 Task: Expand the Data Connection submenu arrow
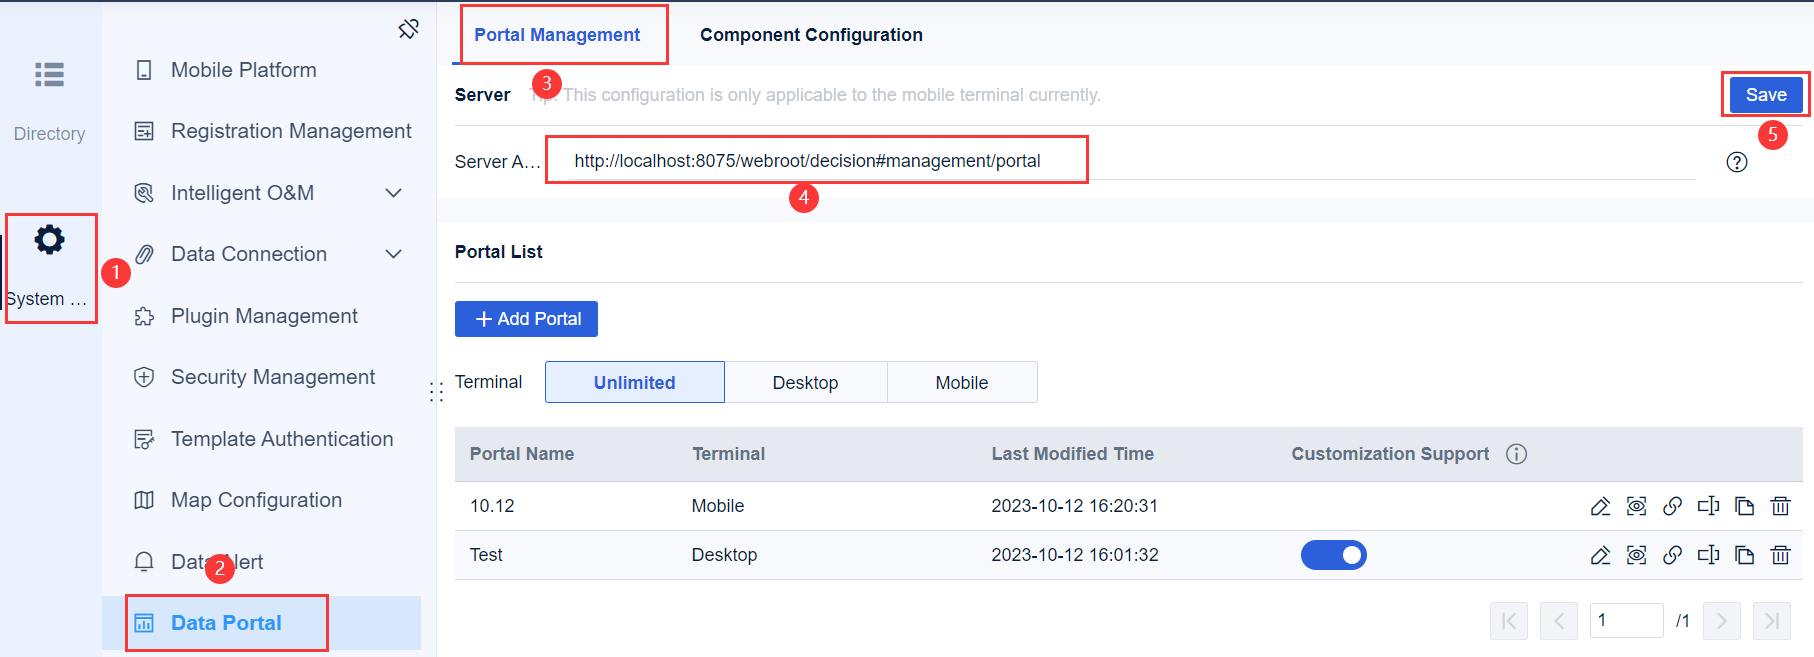click(394, 254)
